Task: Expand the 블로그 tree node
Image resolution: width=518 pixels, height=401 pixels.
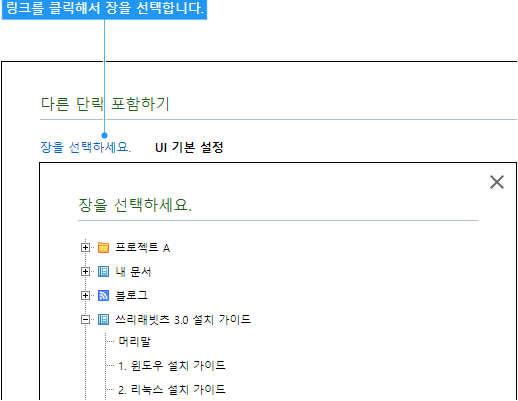Action: pos(85,296)
